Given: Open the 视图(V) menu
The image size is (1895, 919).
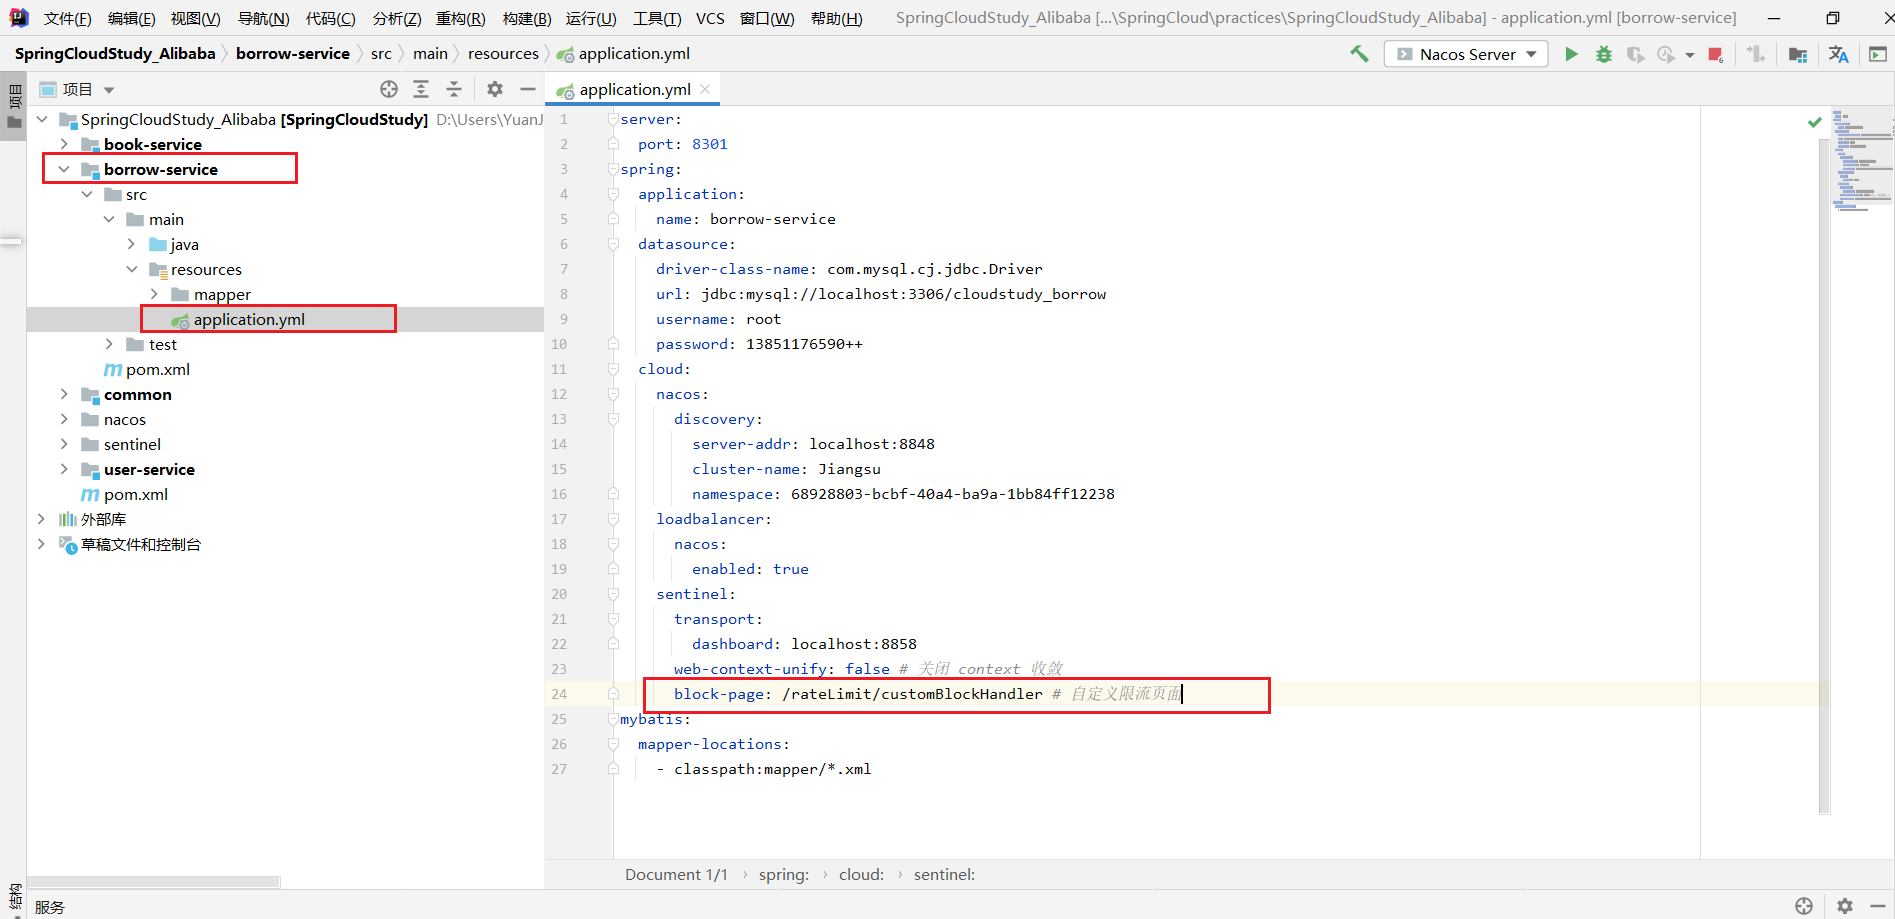Looking at the screenshot, I should click(x=195, y=18).
